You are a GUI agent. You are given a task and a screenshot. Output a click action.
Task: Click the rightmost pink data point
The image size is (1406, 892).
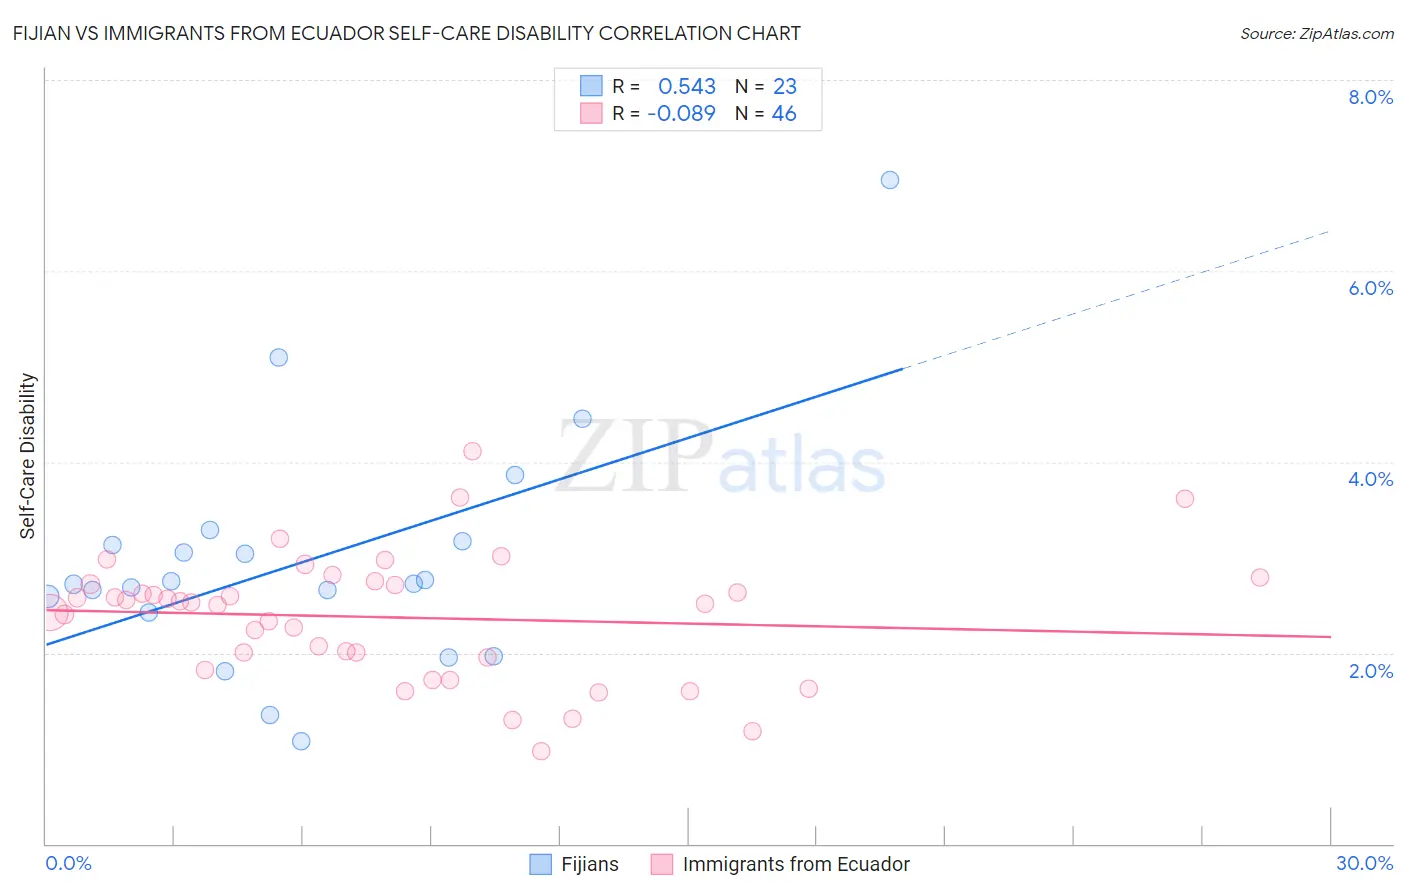click(x=1260, y=577)
